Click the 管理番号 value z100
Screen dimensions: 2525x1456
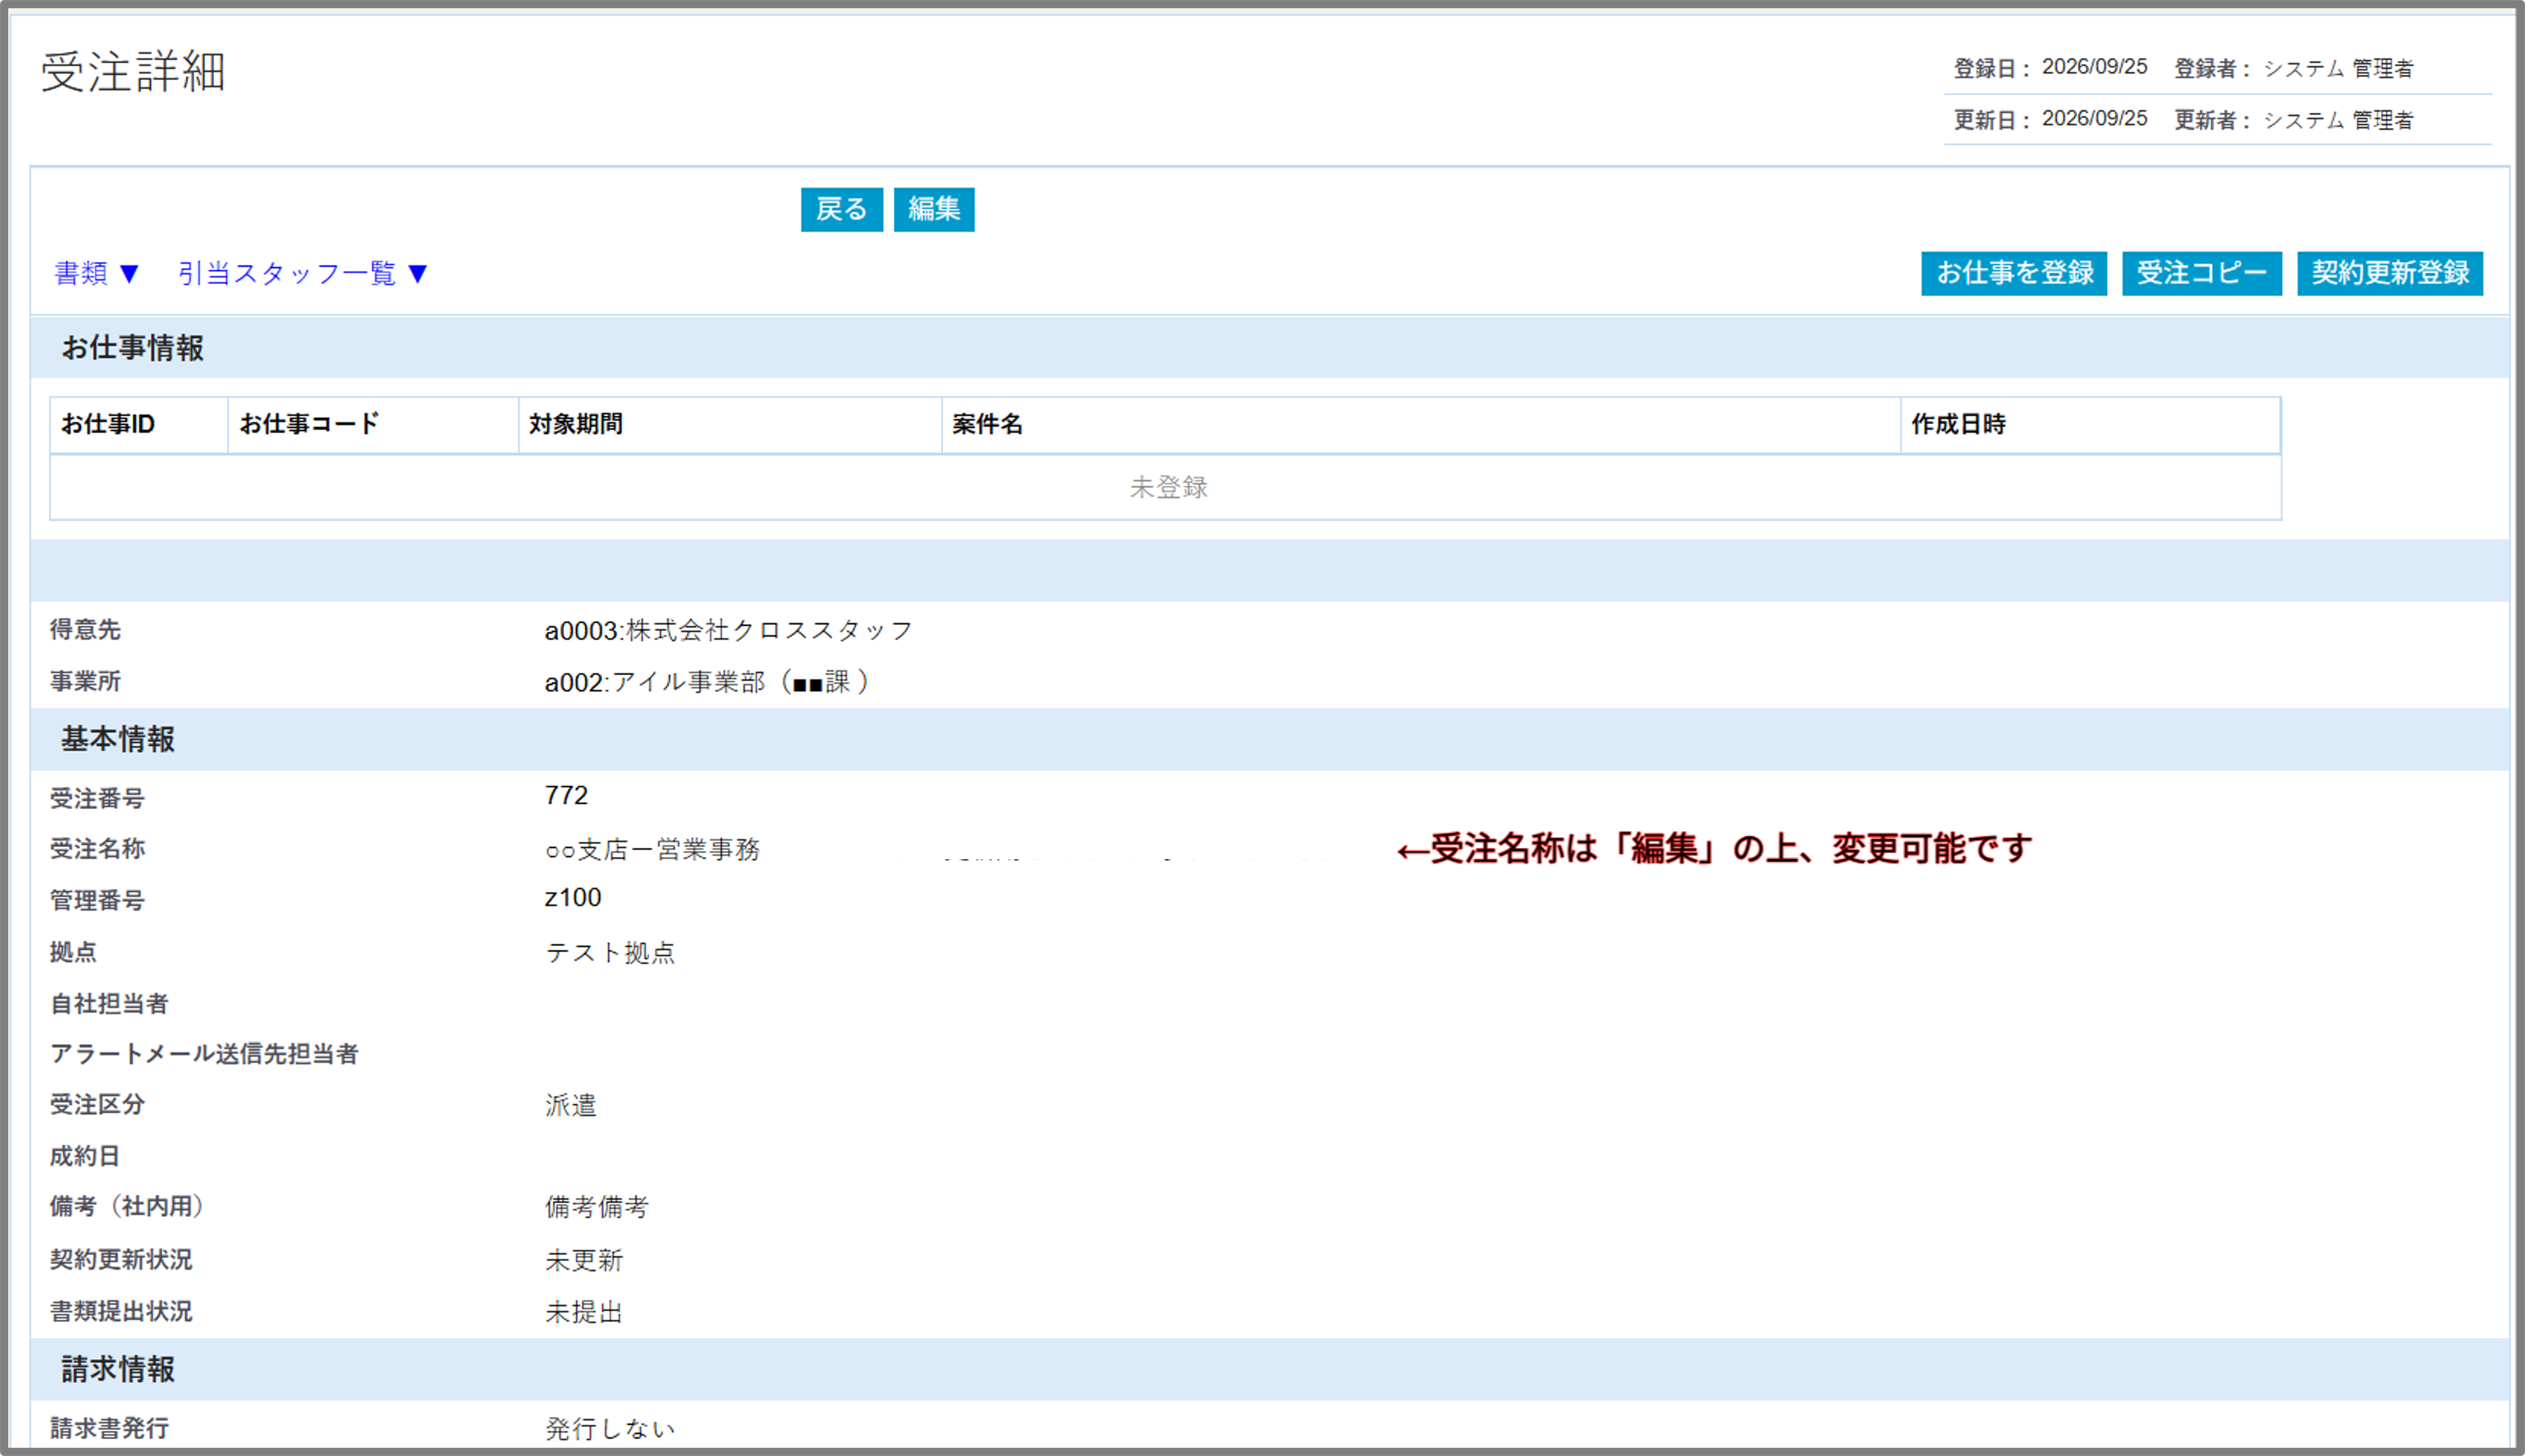[573, 897]
